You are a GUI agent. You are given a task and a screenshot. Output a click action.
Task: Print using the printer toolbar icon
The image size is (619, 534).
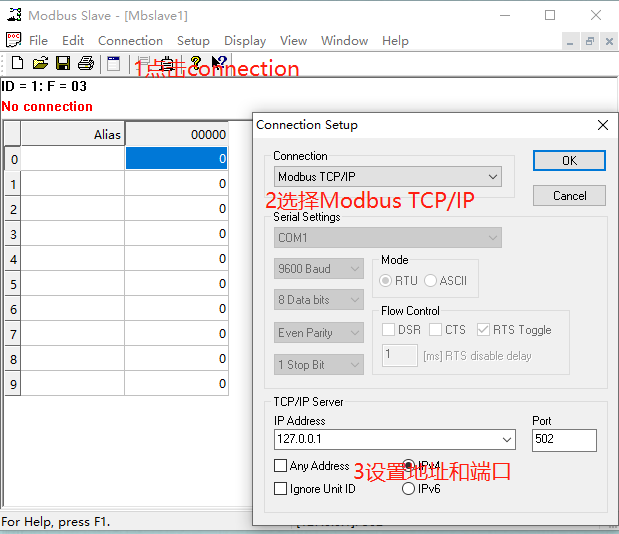pos(86,63)
